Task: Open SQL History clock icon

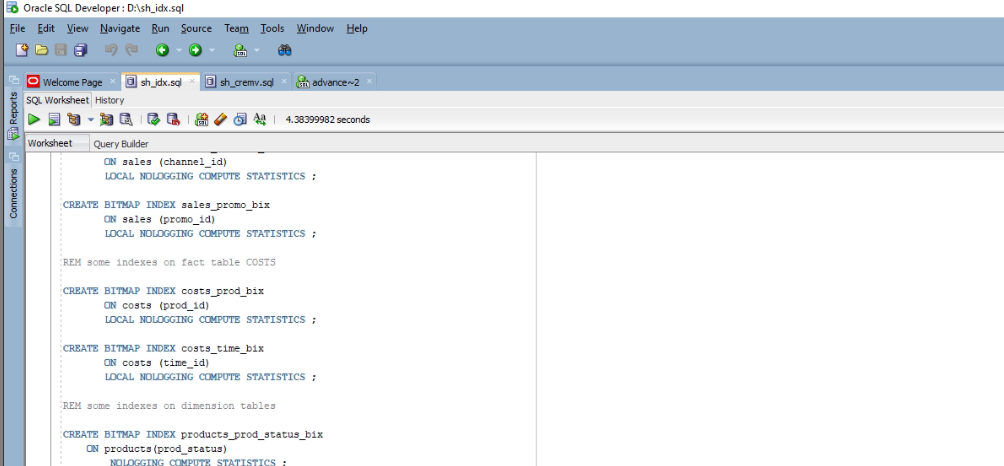Action: [240, 119]
